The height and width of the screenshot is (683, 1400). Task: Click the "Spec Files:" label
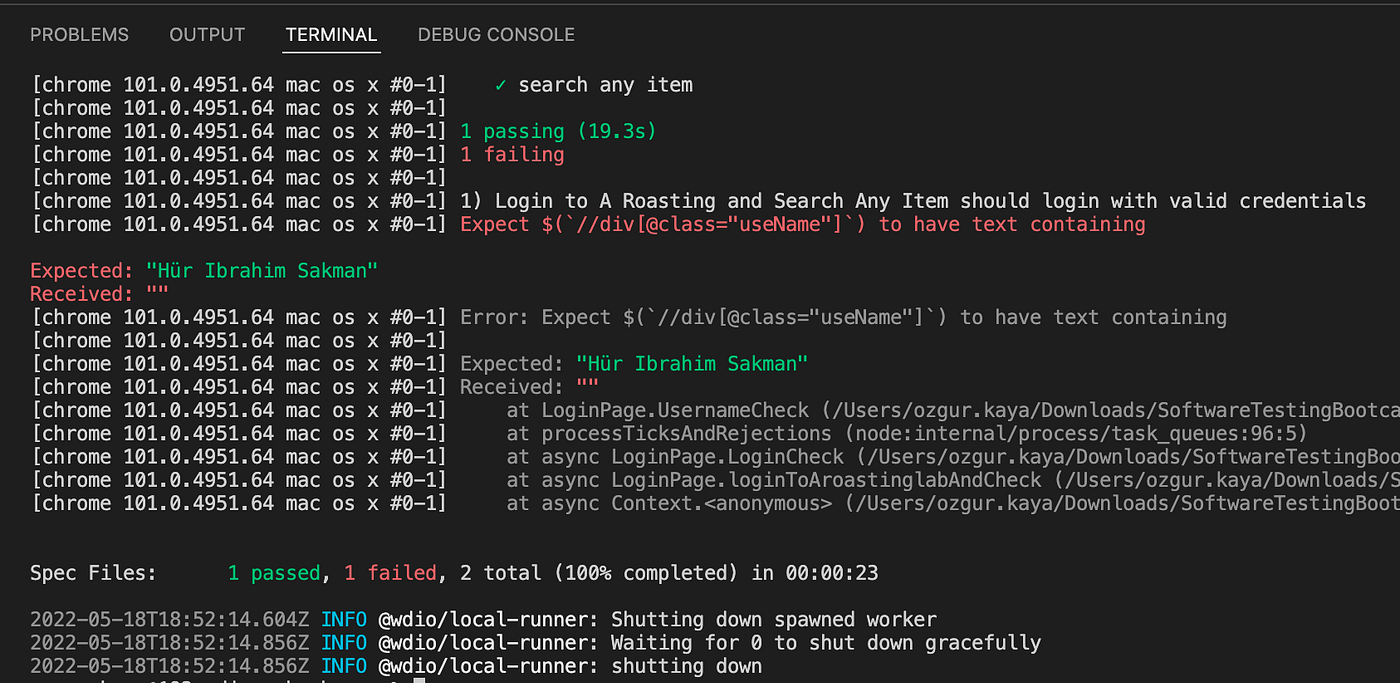click(x=93, y=573)
